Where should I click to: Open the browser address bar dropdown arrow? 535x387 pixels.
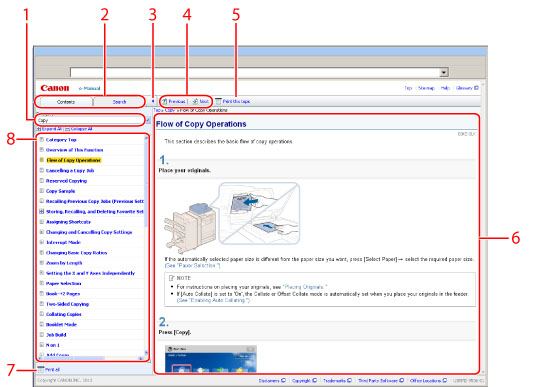pyautogui.click(x=444, y=72)
